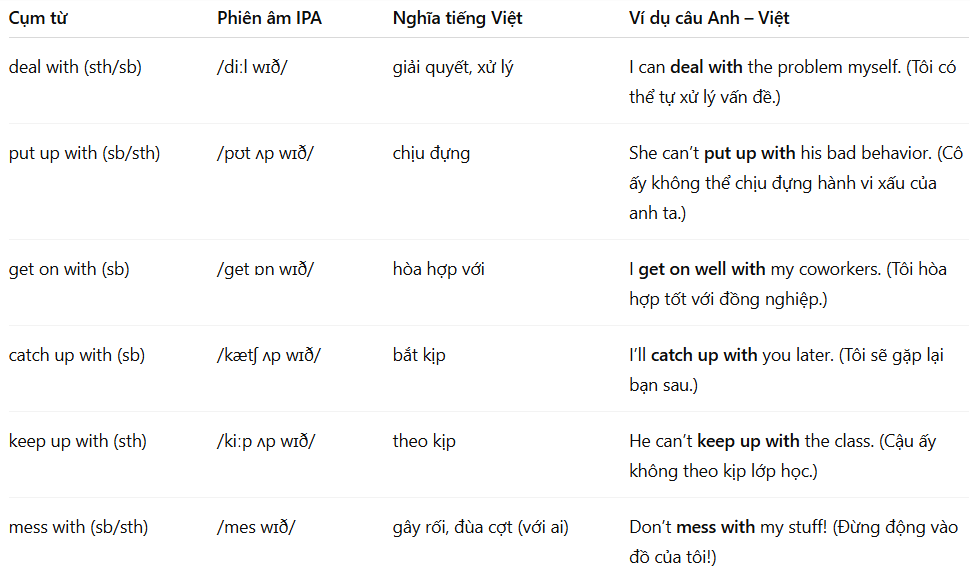This screenshot has height=581, width=970.
Task: Click the meaning 'theo kịp'
Action: pyautogui.click(x=424, y=441)
